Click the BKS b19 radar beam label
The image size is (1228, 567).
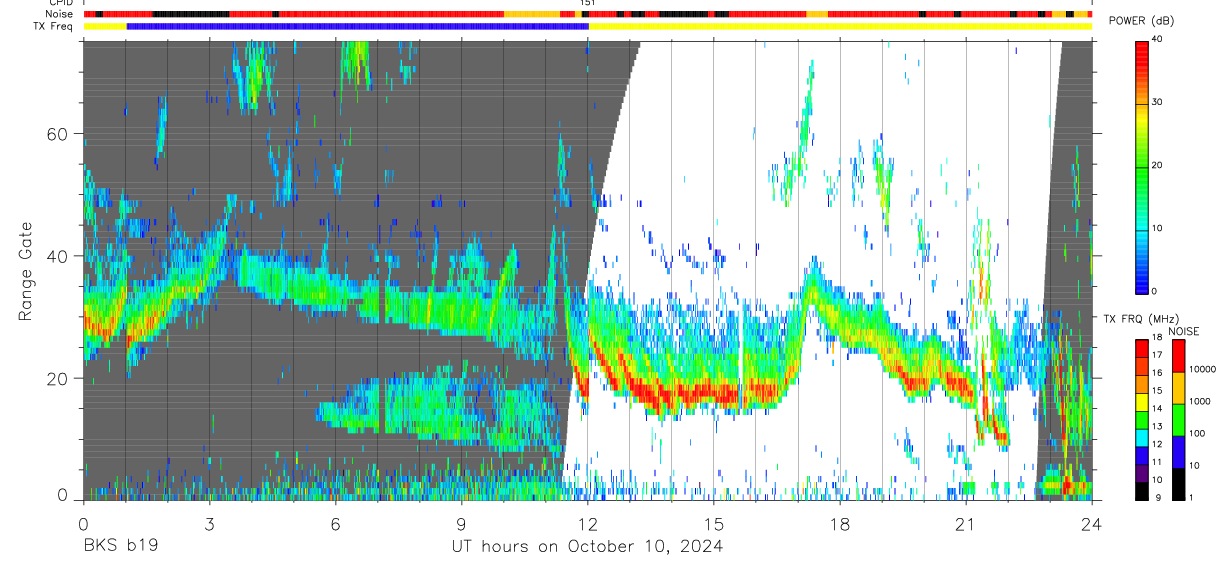point(120,546)
